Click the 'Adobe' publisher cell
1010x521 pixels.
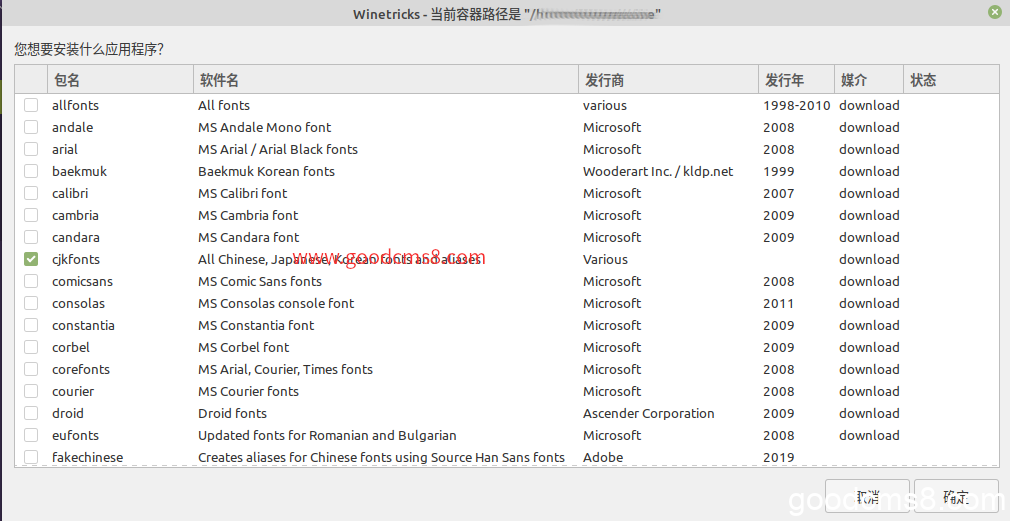click(x=603, y=457)
